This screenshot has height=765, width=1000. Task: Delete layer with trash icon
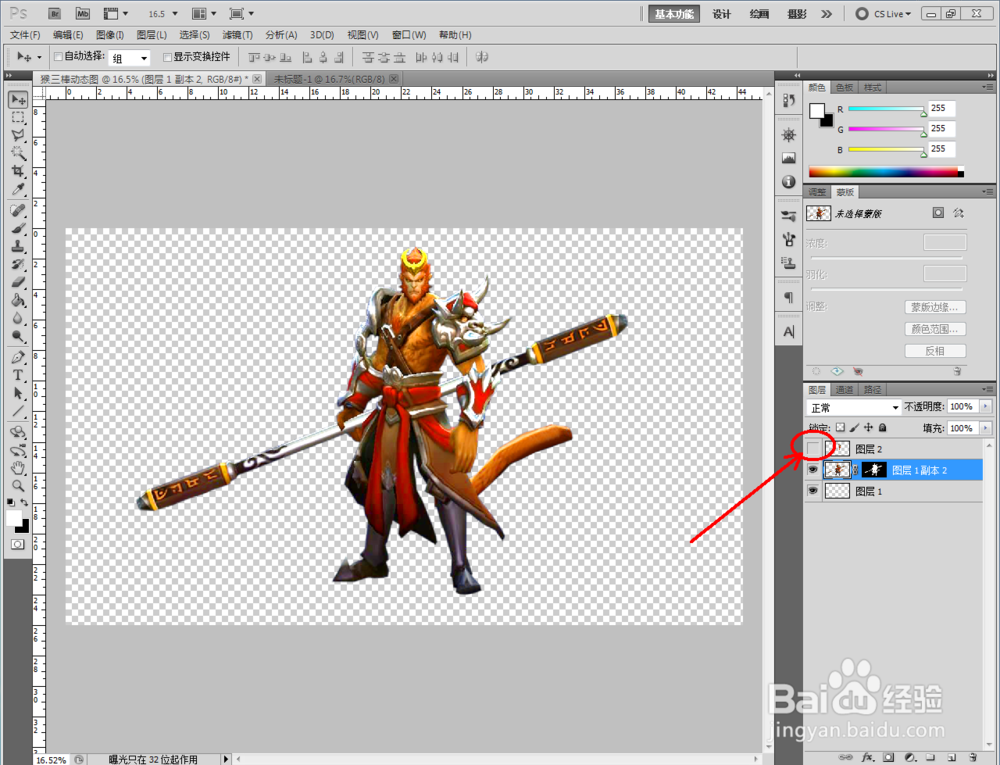pyautogui.click(x=972, y=757)
